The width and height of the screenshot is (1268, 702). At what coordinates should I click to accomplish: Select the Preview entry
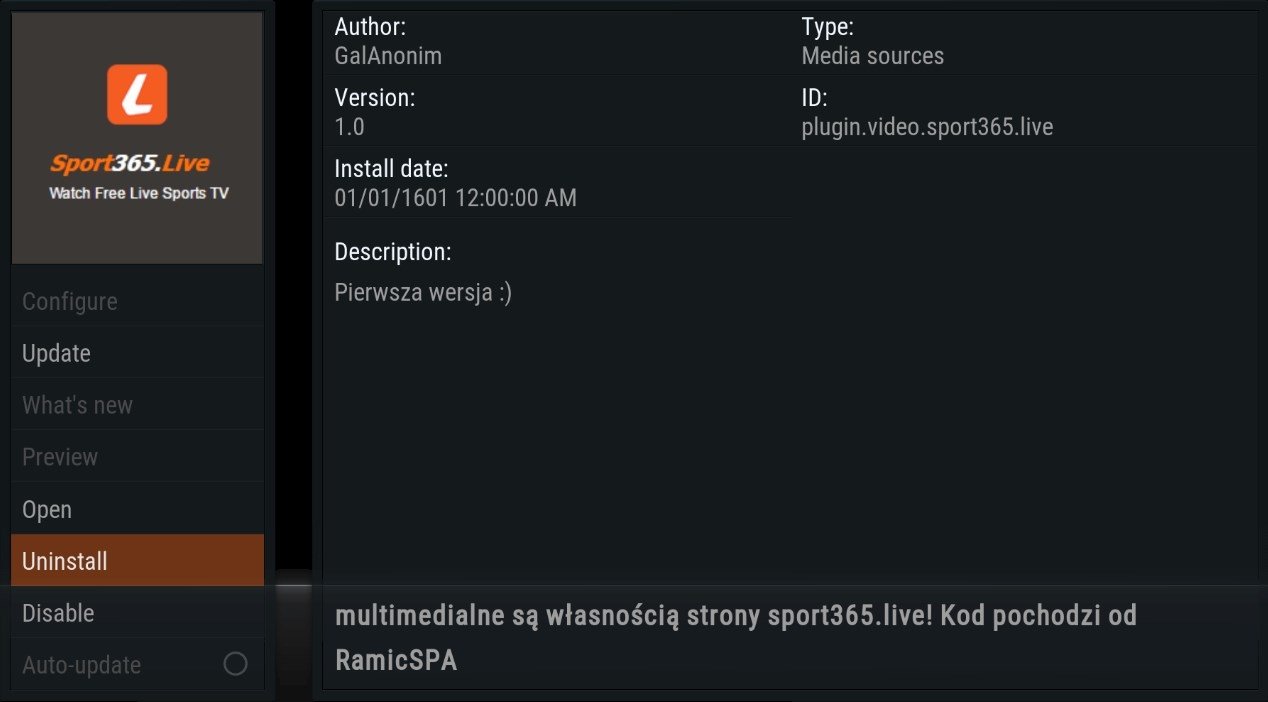138,457
